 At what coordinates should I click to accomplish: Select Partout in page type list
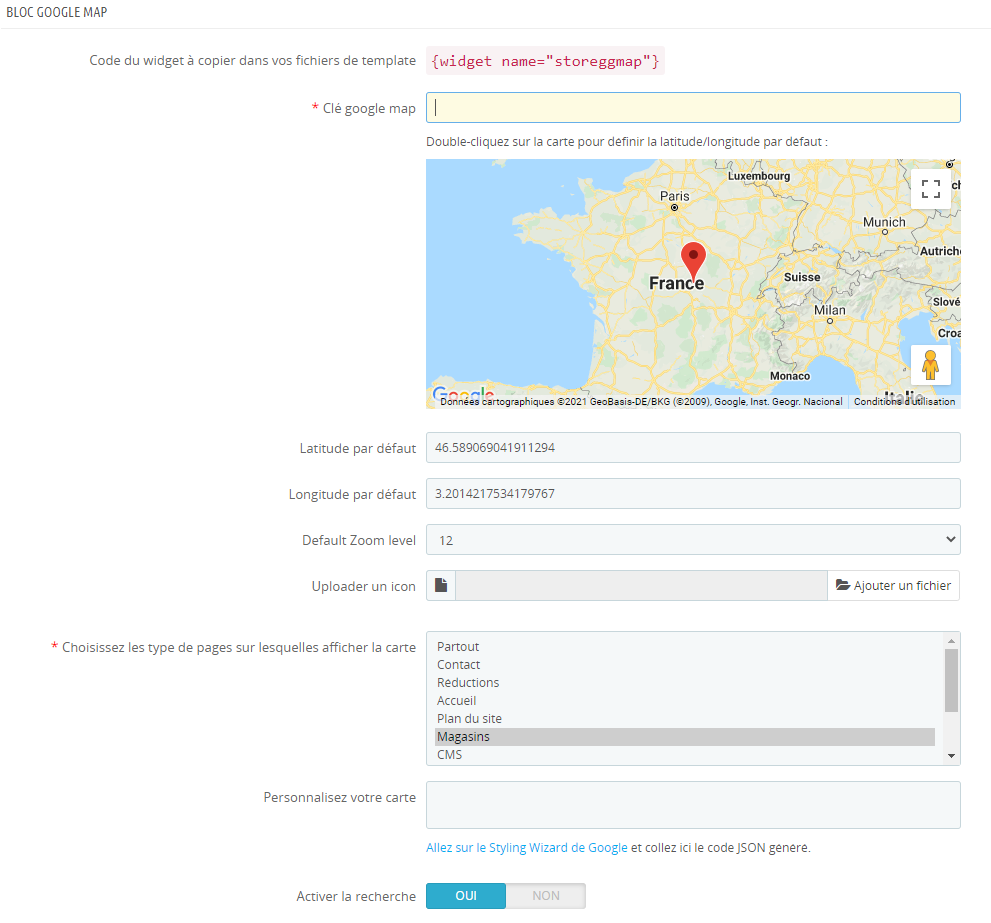pyautogui.click(x=685, y=647)
